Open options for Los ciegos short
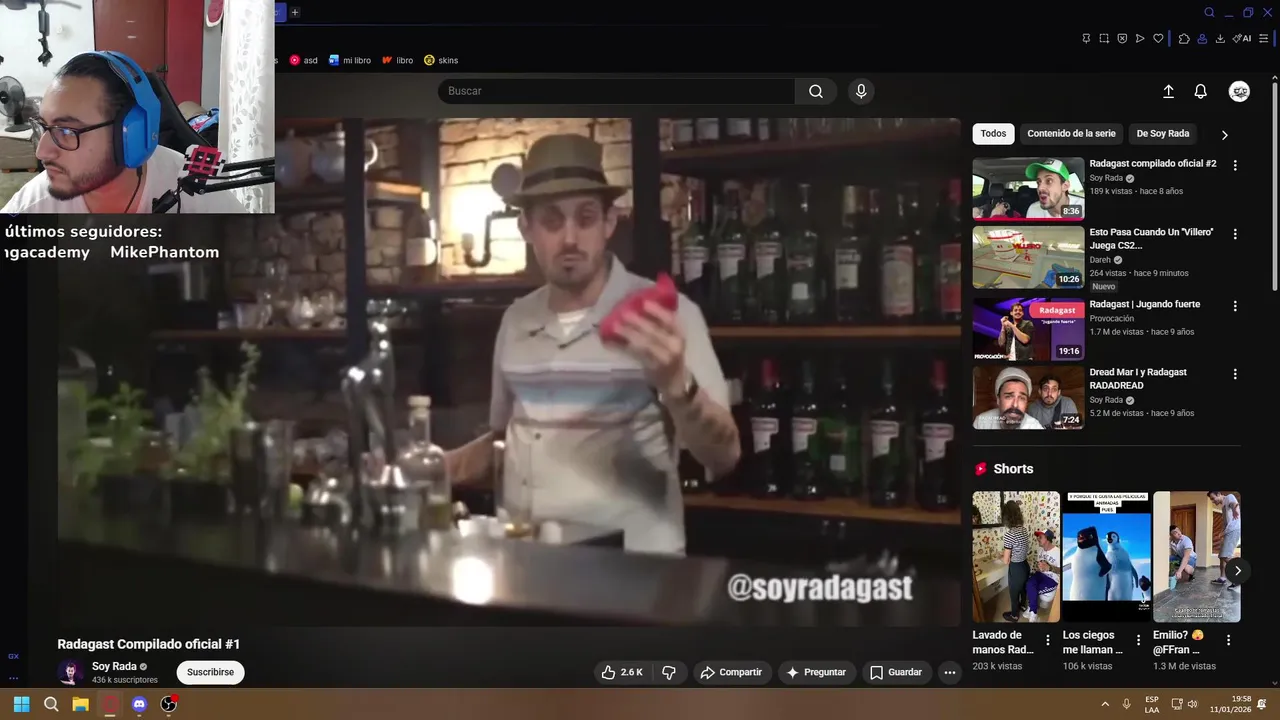Viewport: 1280px width, 720px height. pyautogui.click(x=1138, y=640)
